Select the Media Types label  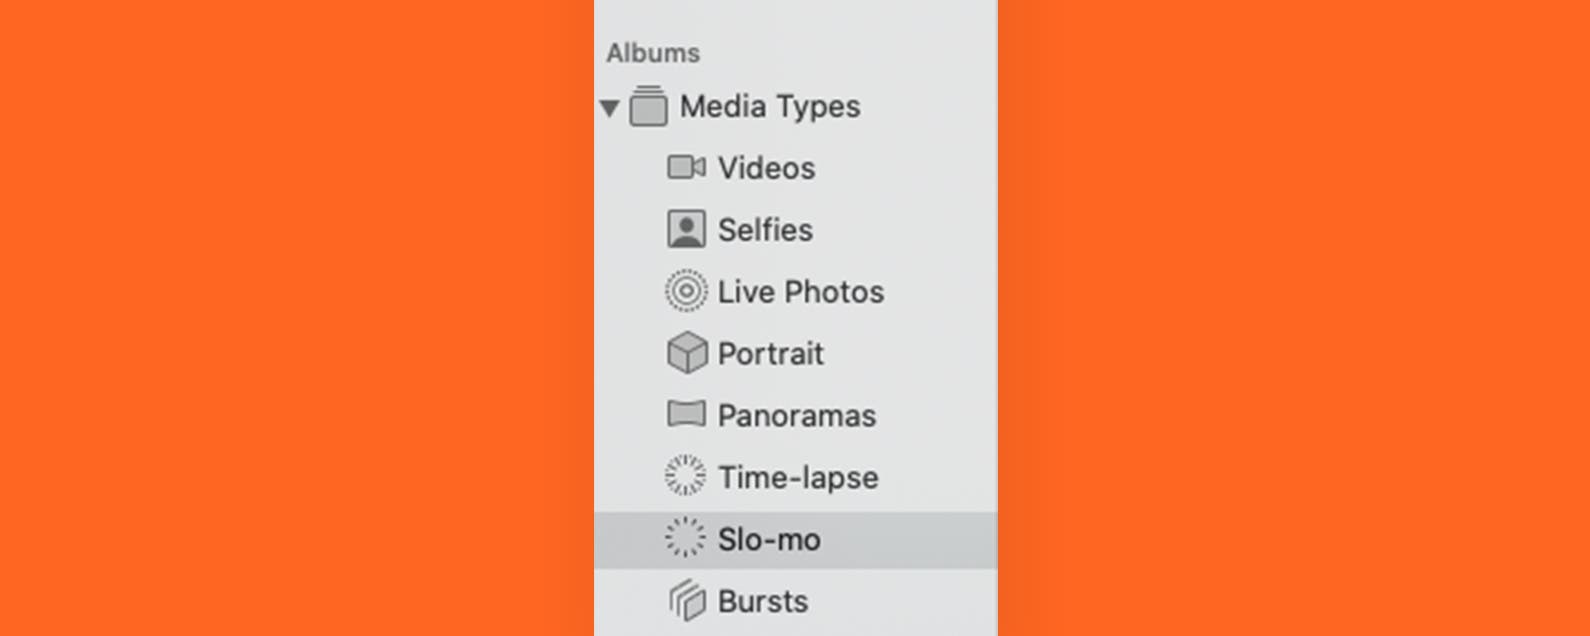(x=770, y=106)
